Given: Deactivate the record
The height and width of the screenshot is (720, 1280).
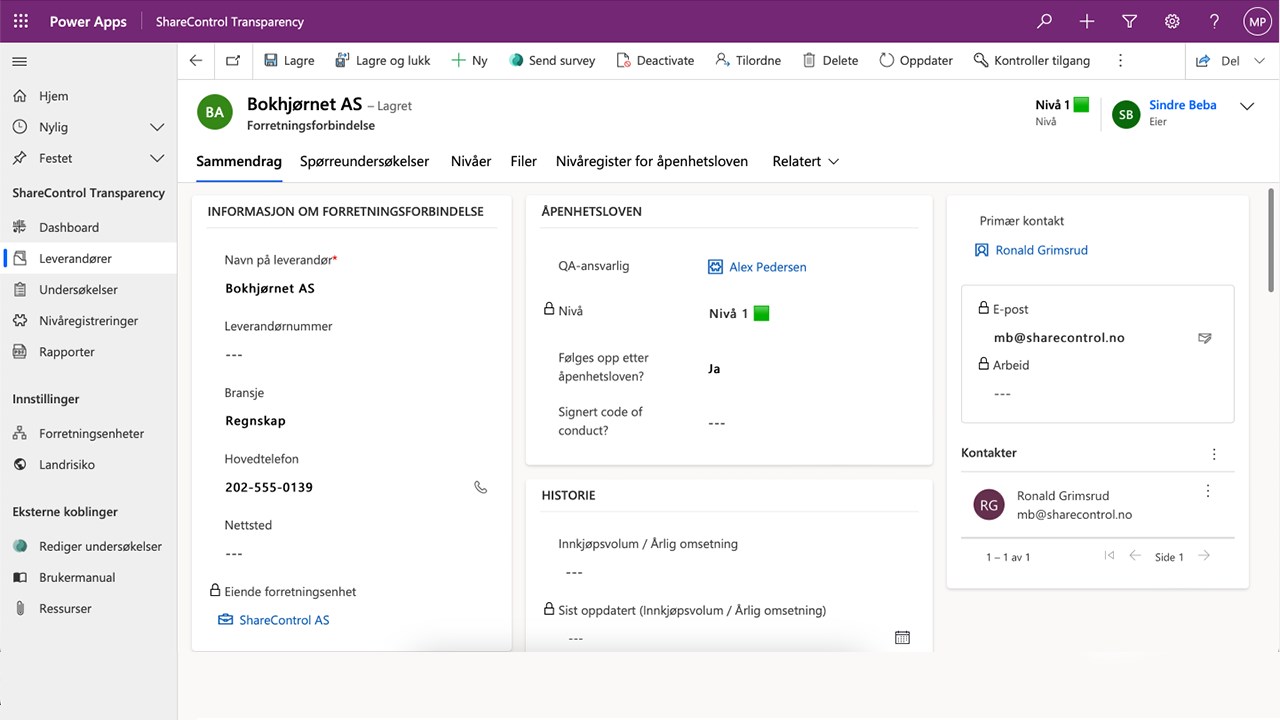Looking at the screenshot, I should click(655, 60).
